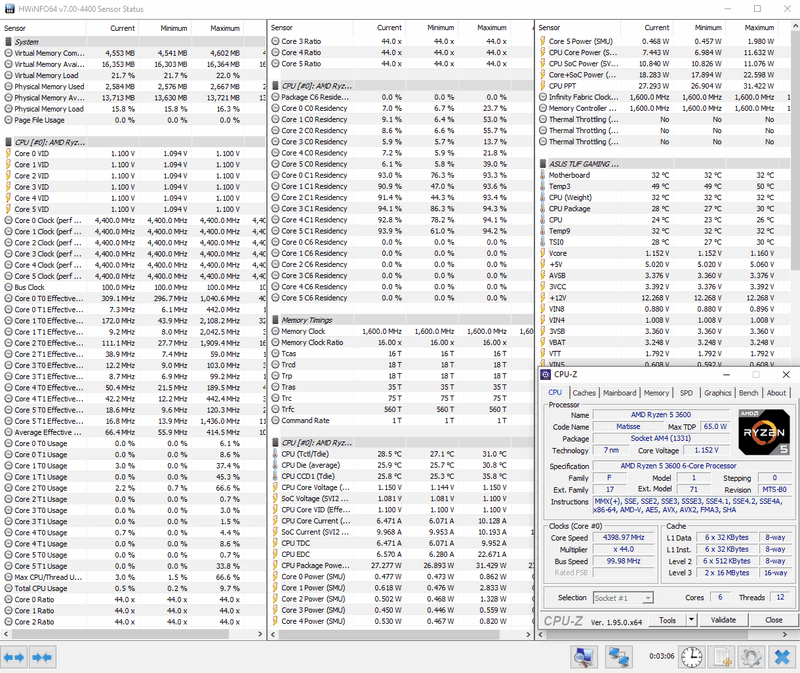
Task: Click the Tools button in CPU-Z
Action: [667, 620]
